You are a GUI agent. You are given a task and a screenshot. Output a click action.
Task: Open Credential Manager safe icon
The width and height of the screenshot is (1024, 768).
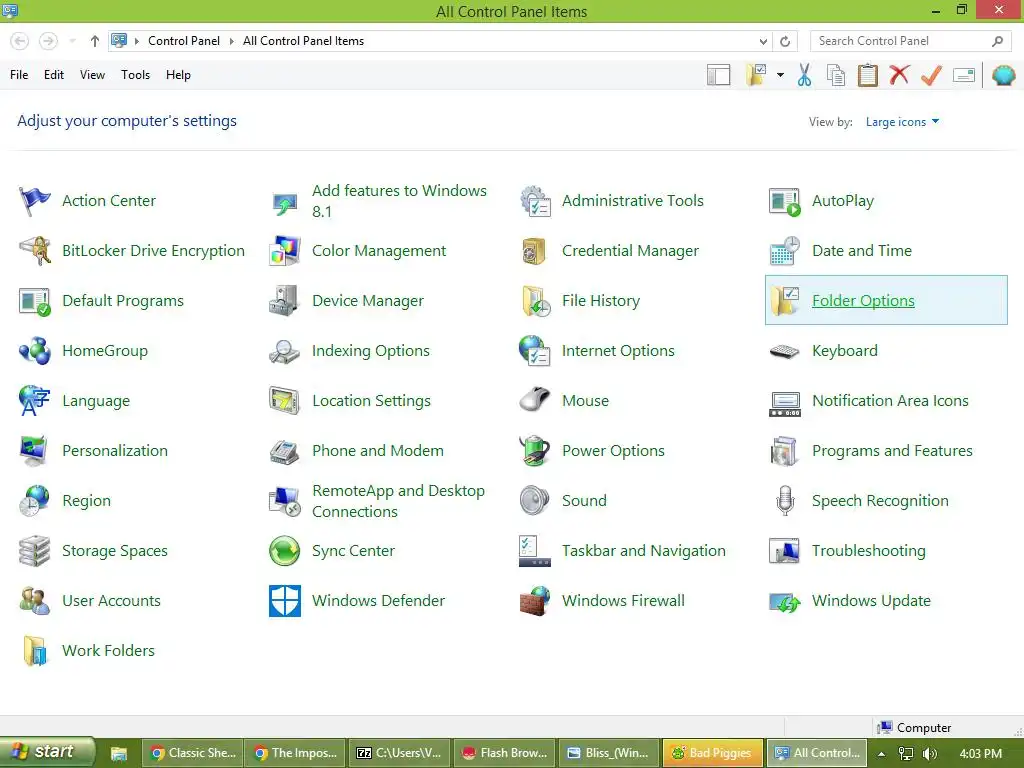click(x=535, y=251)
